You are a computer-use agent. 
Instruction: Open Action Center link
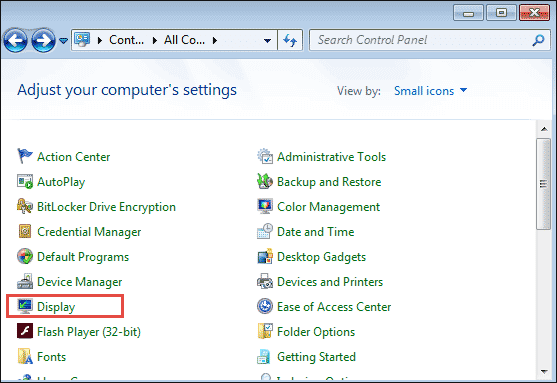(74, 157)
